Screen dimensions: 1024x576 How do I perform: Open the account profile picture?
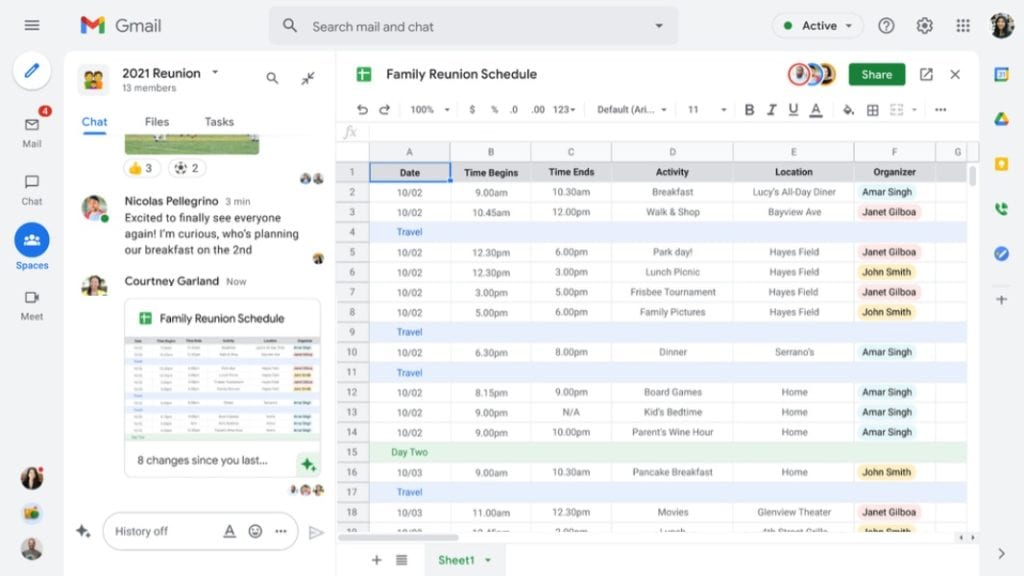[x=1001, y=25]
